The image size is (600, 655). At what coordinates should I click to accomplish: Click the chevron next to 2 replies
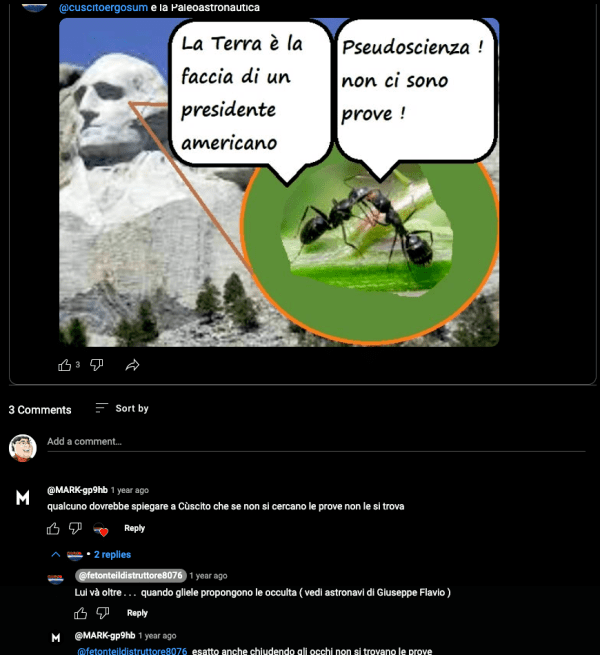[56, 555]
